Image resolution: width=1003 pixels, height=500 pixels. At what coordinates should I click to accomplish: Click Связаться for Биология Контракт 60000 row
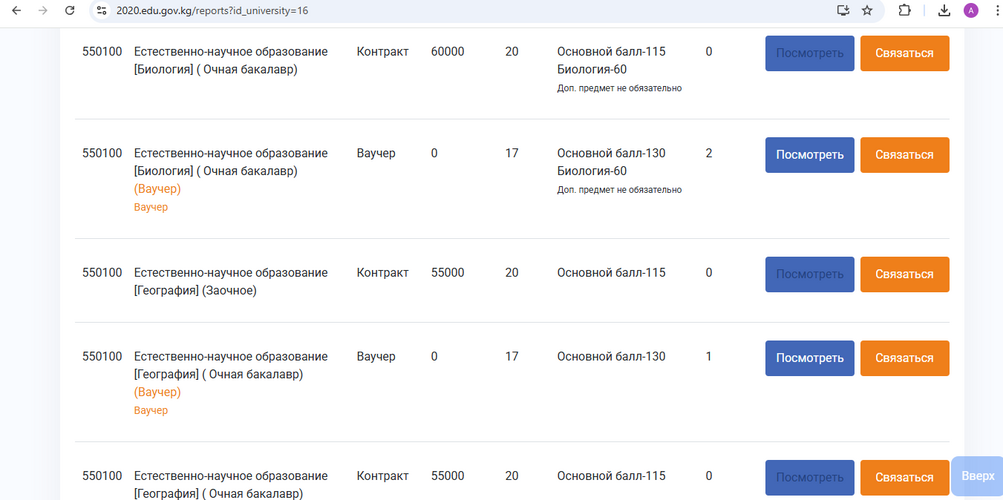904,53
